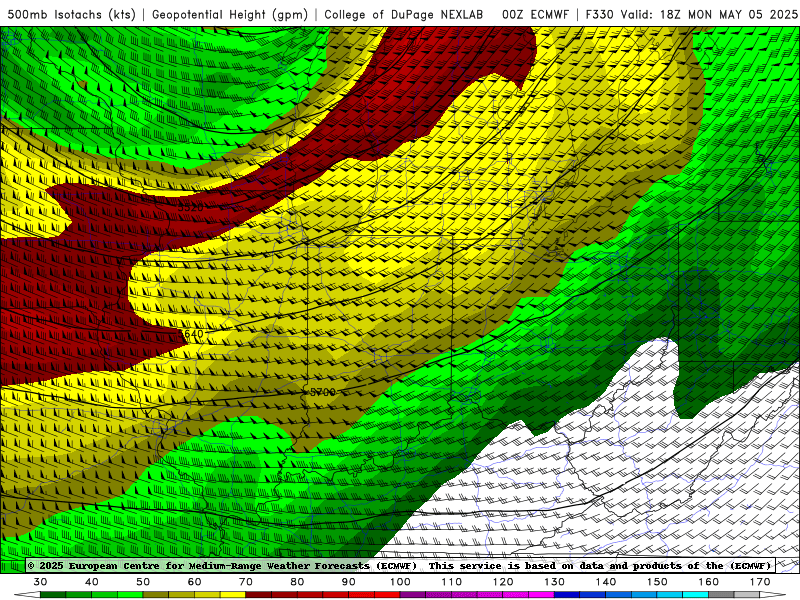The image size is (800, 600).
Task: Click the ECMWF copyright notice text
Action: (222, 565)
